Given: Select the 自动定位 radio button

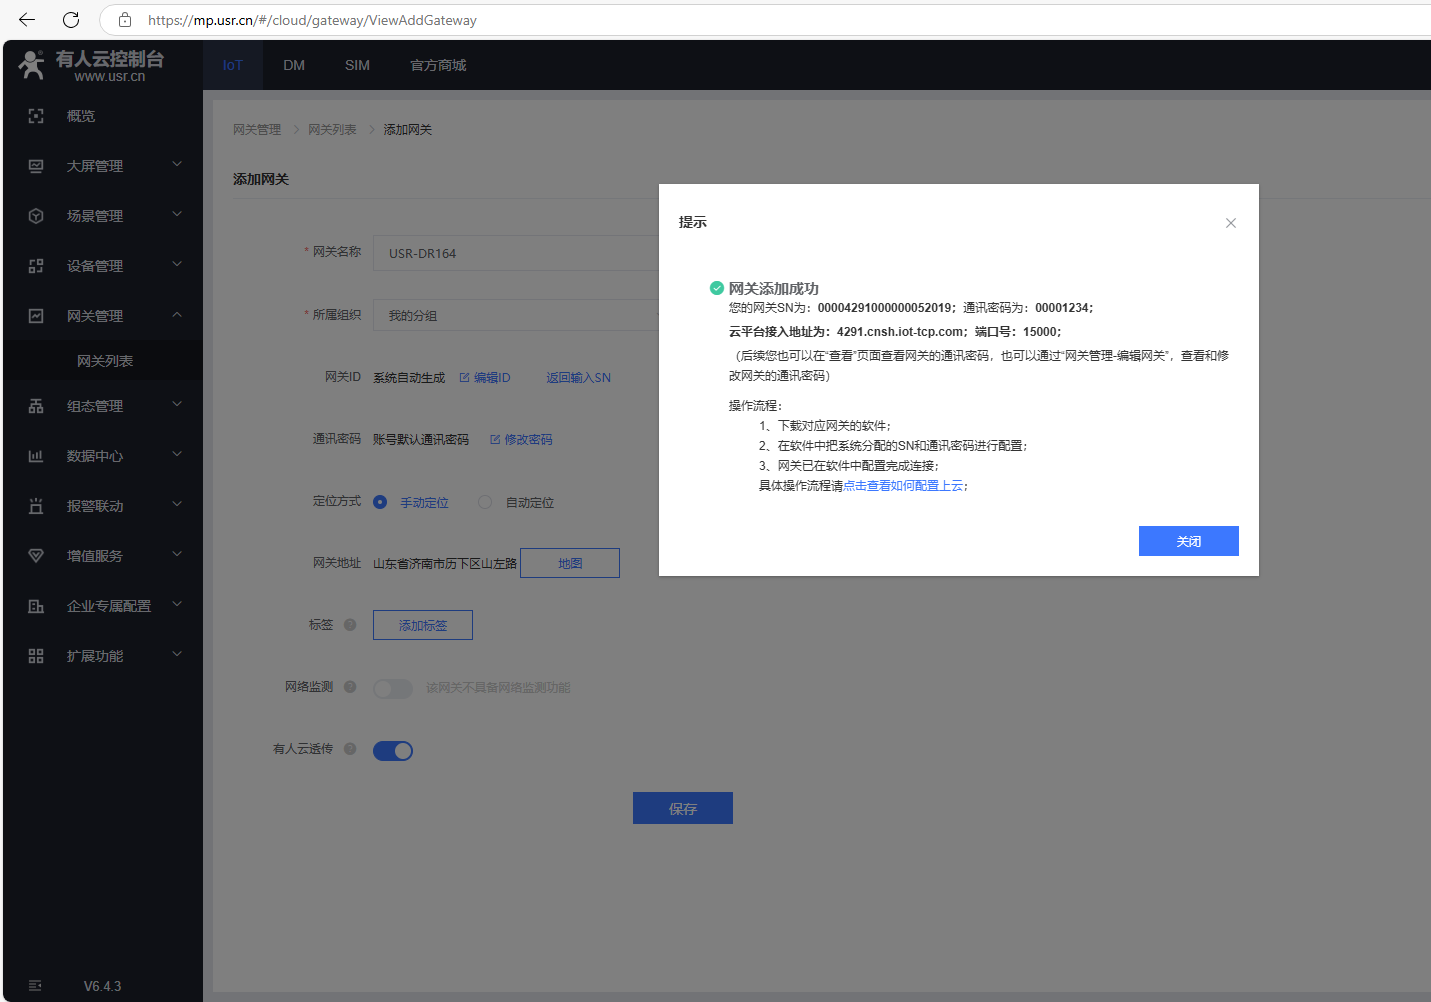Looking at the screenshot, I should click(x=485, y=502).
